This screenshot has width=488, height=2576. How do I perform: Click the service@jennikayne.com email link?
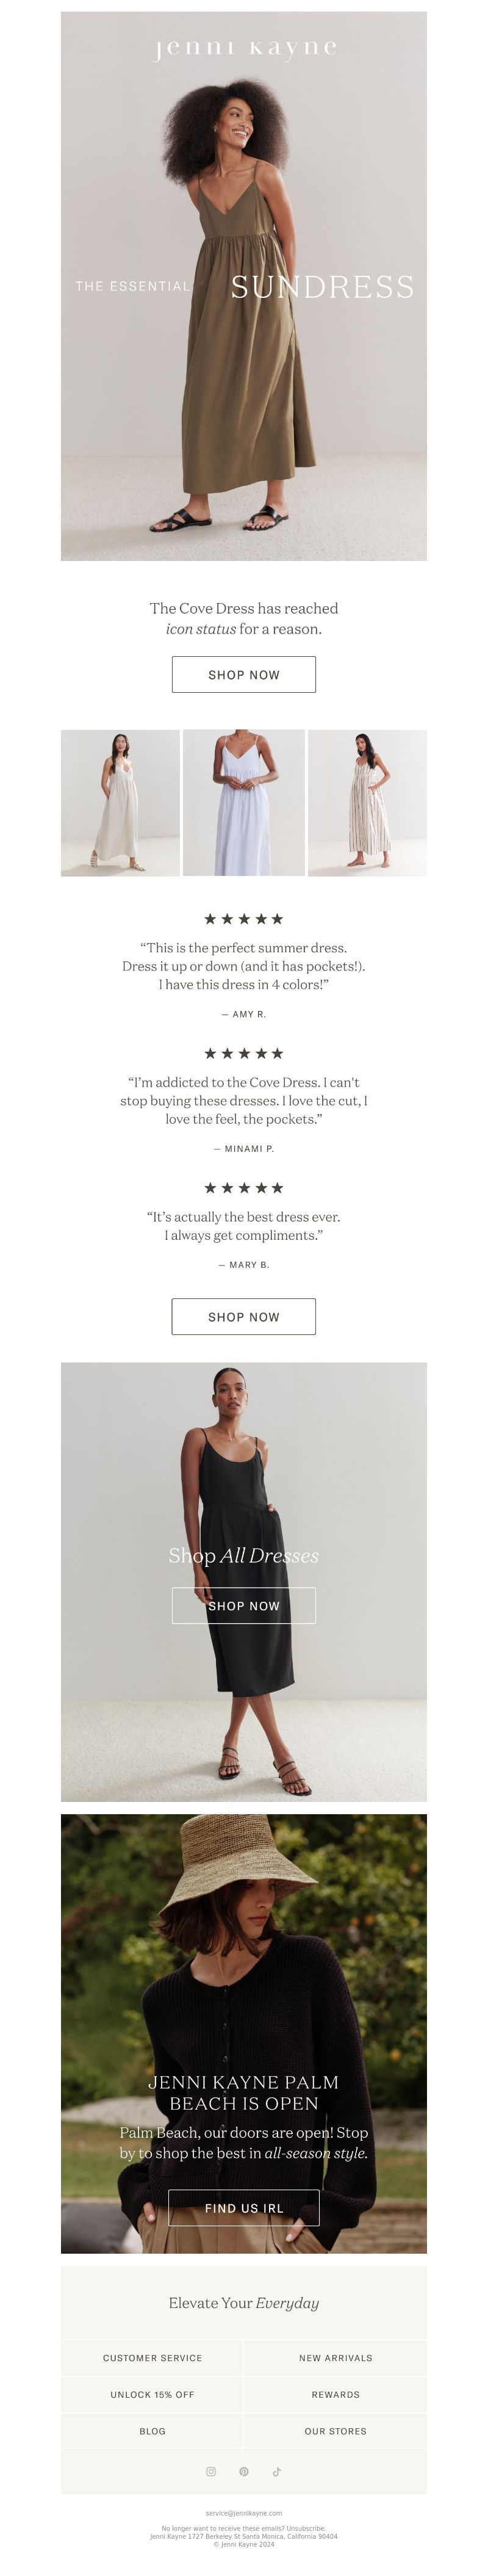click(244, 2512)
